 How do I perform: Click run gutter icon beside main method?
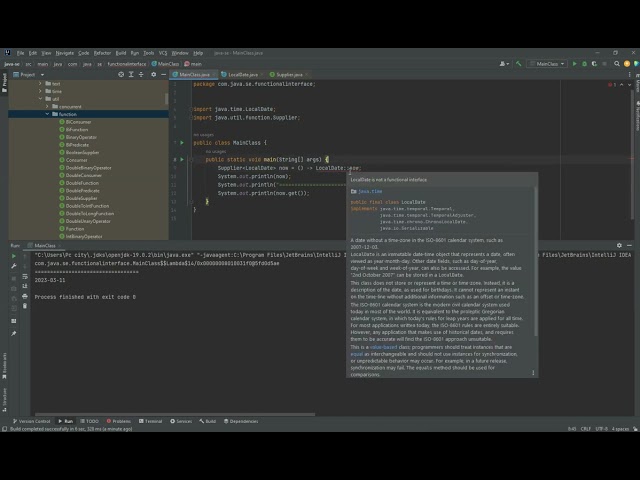point(182,160)
